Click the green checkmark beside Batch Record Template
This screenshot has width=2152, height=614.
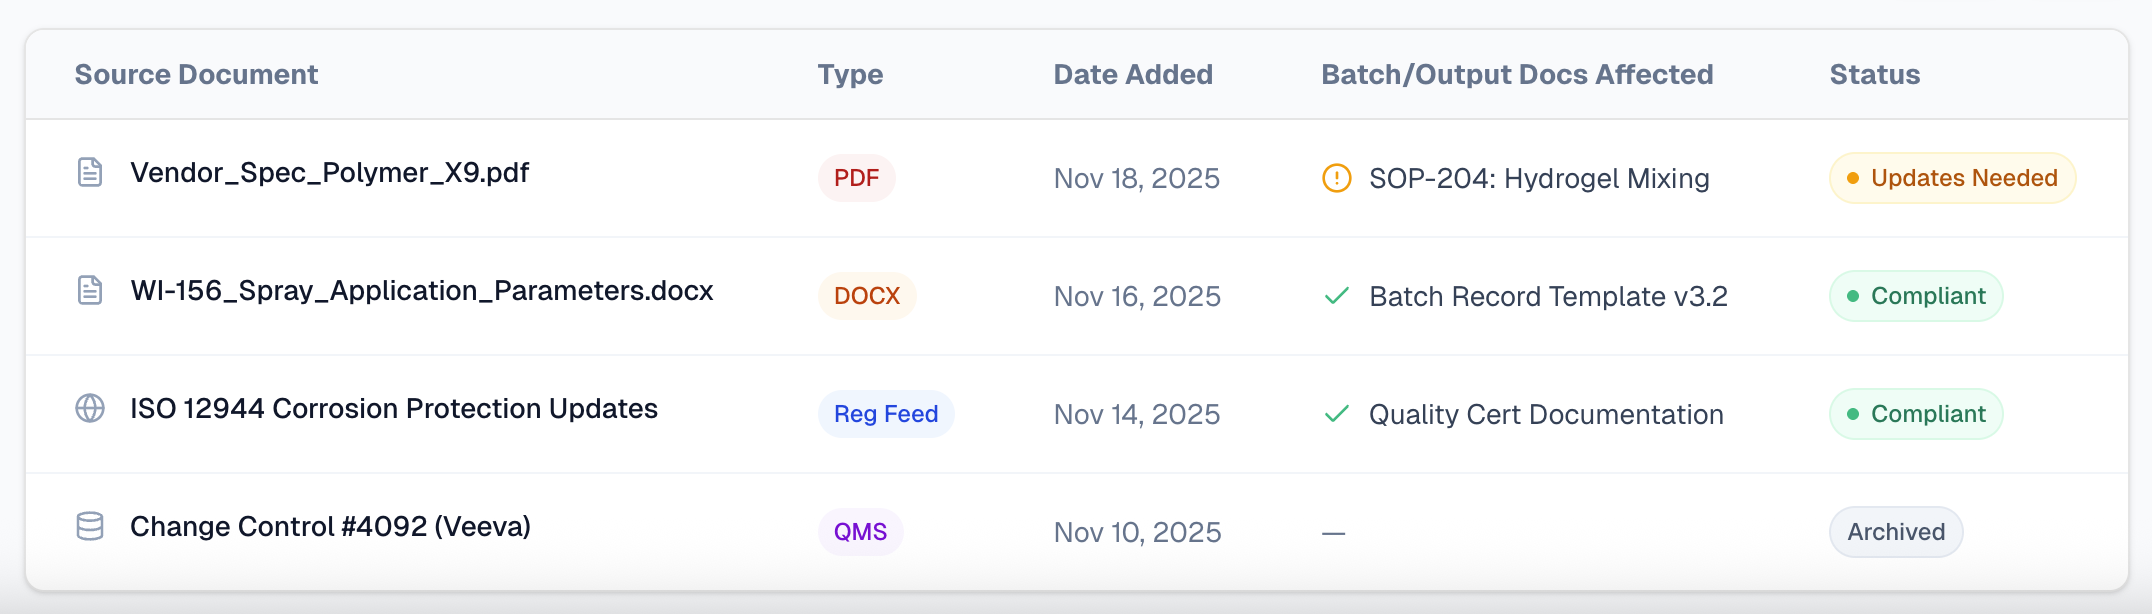(x=1336, y=296)
